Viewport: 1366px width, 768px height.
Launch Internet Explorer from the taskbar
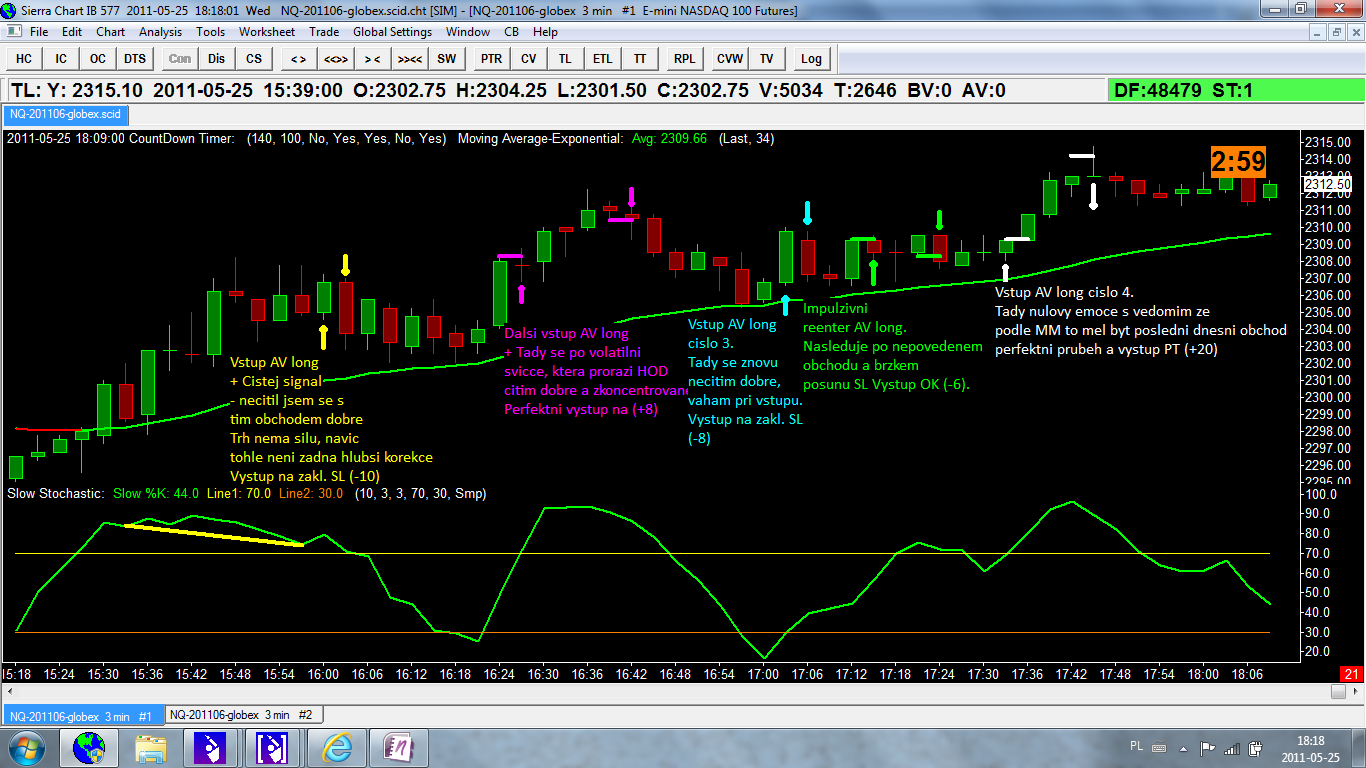pyautogui.click(x=337, y=747)
